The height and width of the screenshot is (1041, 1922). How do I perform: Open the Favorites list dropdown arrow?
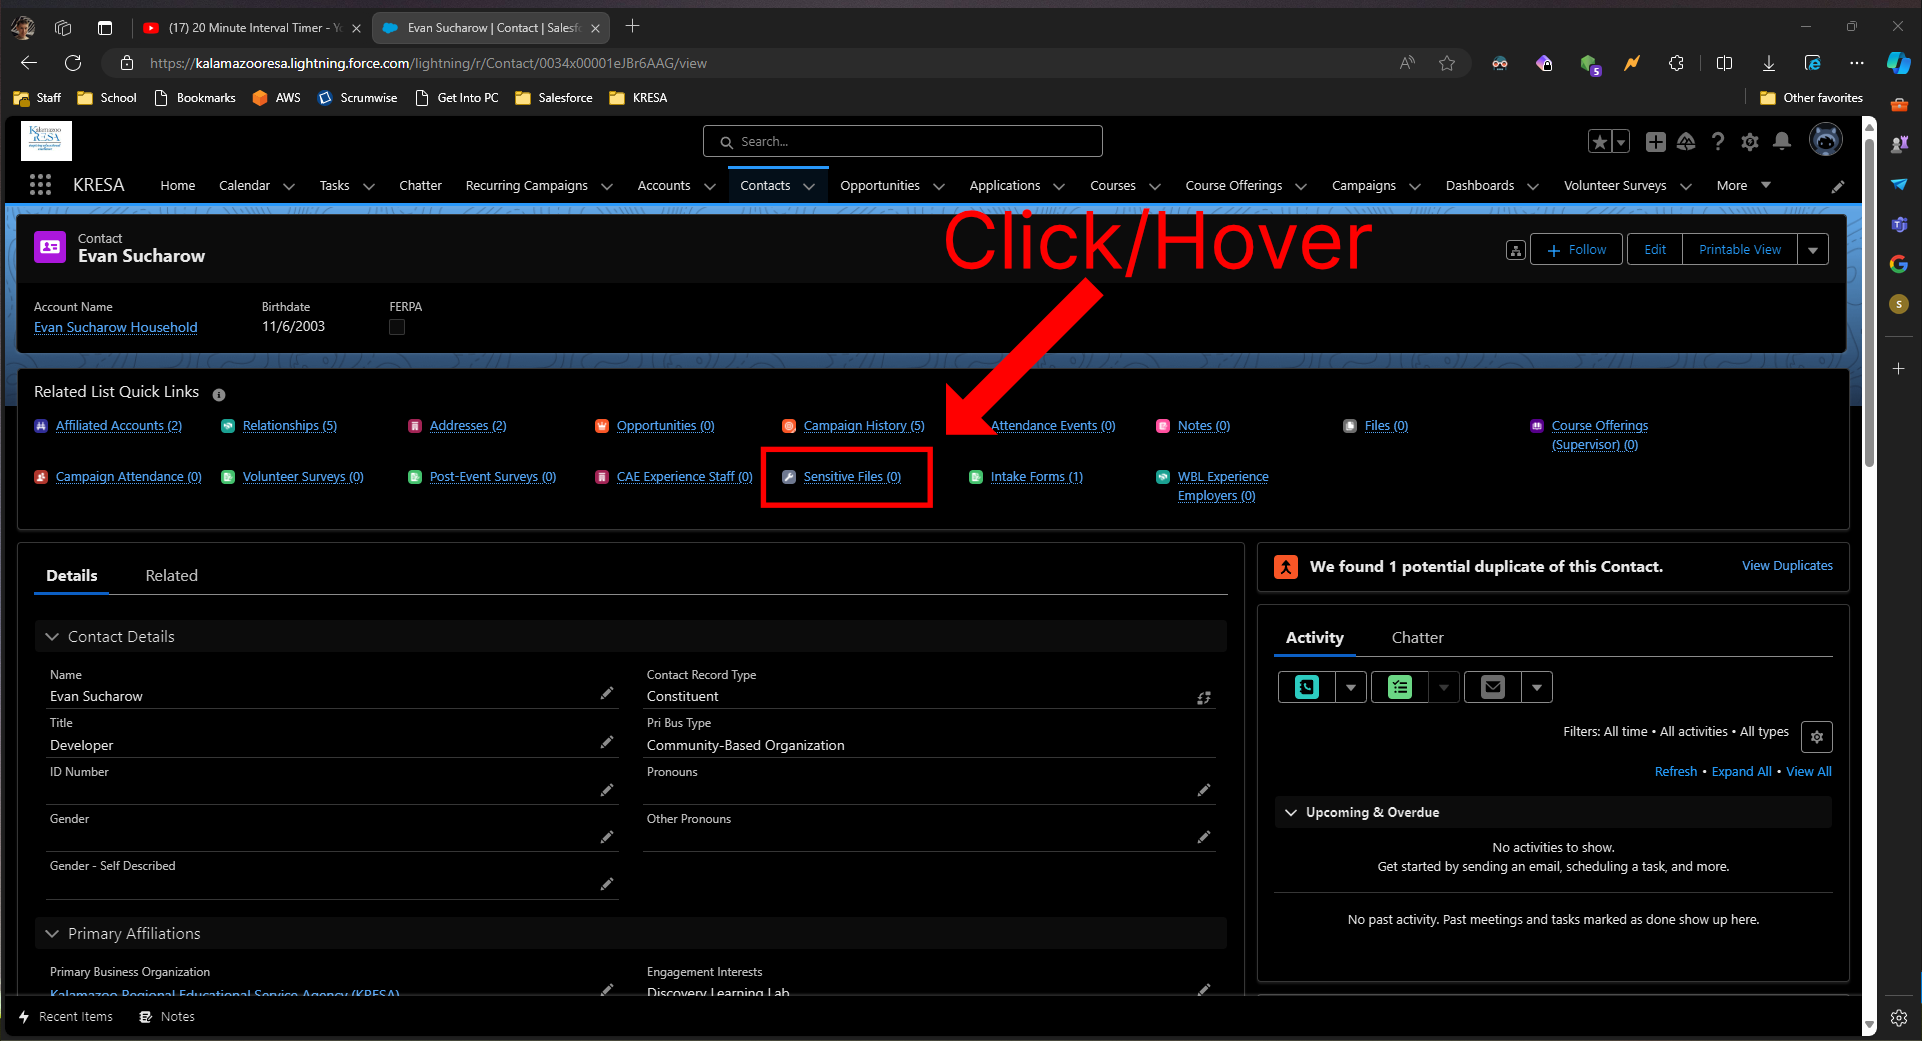point(1621,142)
